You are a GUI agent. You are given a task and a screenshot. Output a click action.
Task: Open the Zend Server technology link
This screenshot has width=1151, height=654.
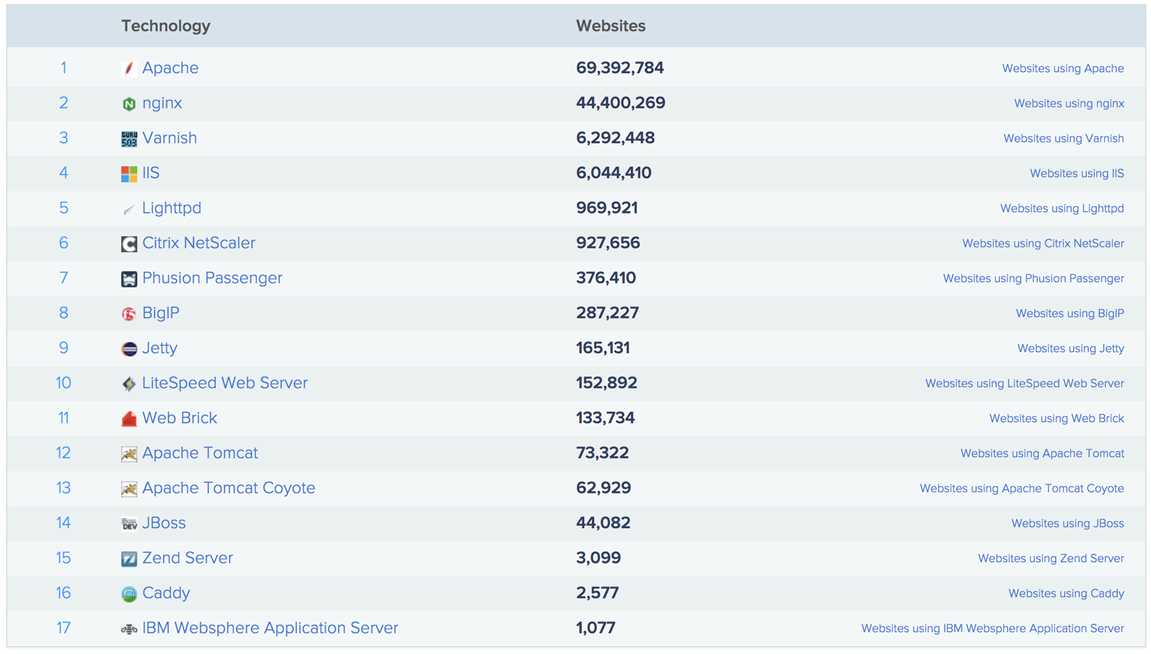(187, 558)
